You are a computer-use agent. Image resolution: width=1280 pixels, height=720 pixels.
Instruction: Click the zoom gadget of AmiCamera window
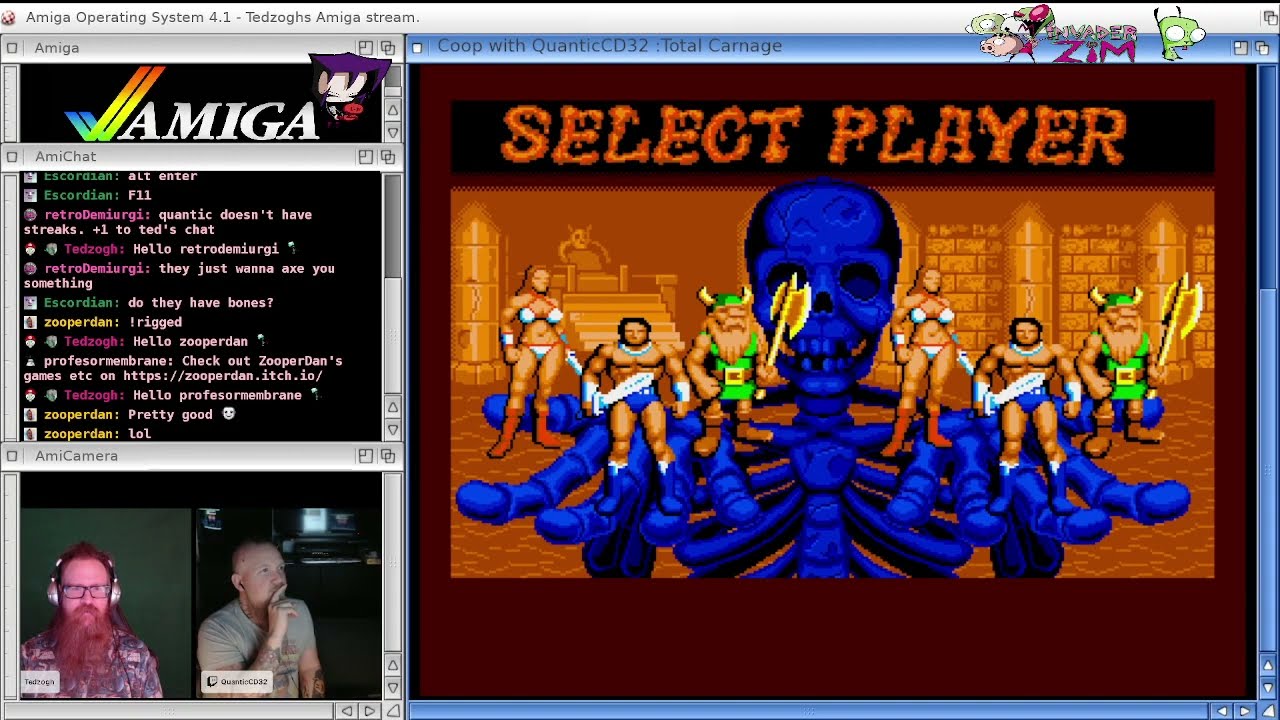pyautogui.click(x=365, y=455)
